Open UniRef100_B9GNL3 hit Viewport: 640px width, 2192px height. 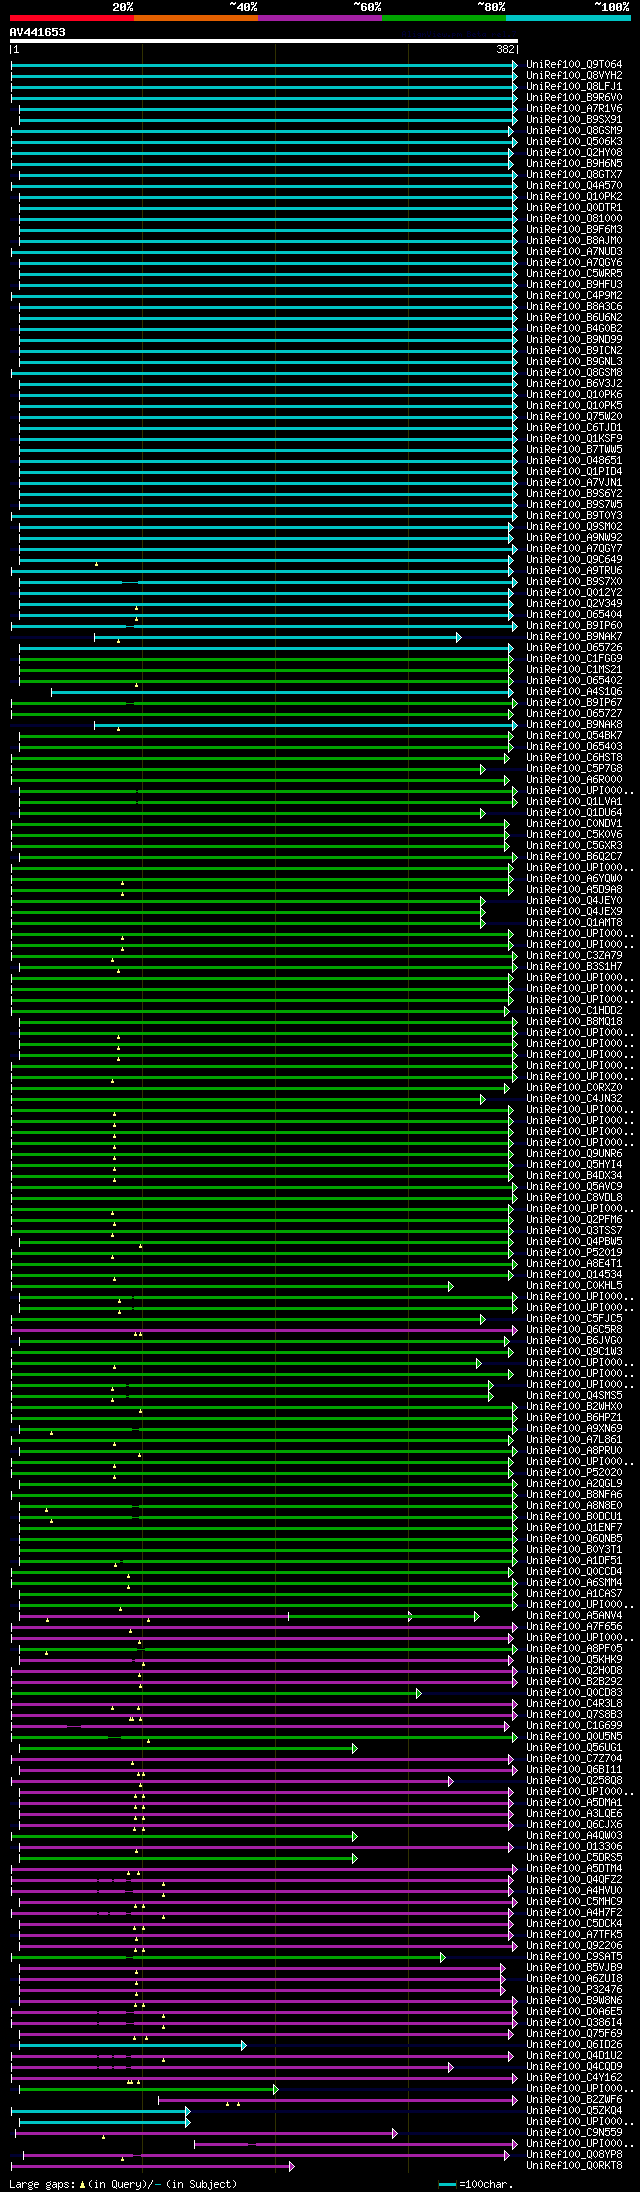click(x=574, y=362)
